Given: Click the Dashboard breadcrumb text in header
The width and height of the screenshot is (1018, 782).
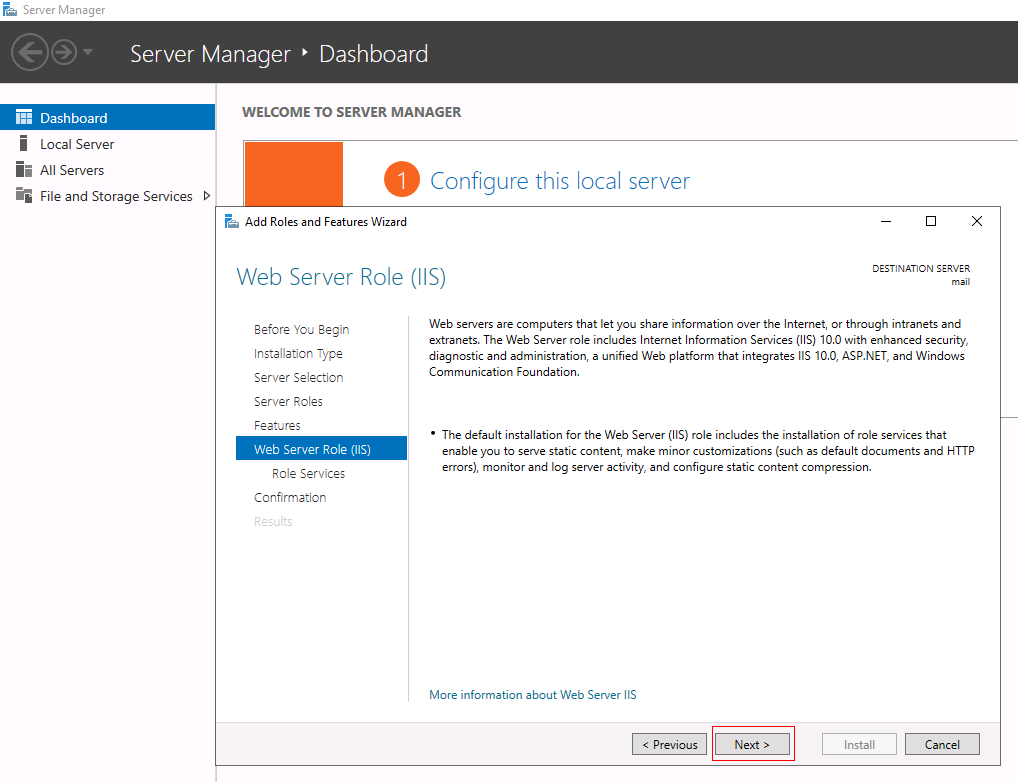Looking at the screenshot, I should tap(373, 54).
